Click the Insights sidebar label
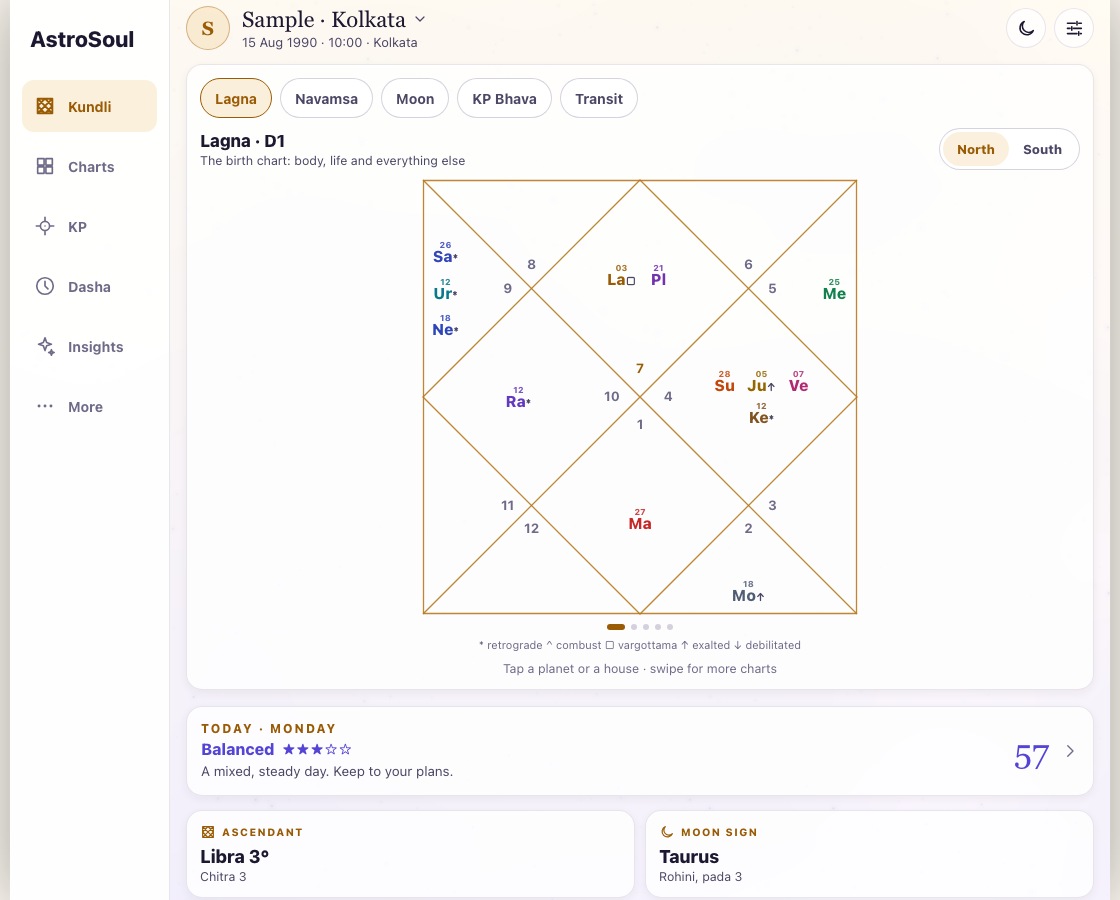This screenshot has width=1120, height=900. tap(96, 347)
